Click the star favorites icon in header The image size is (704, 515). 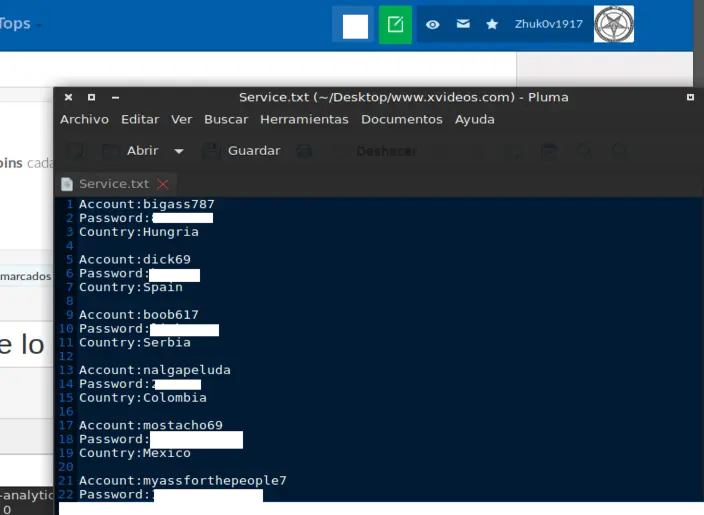click(492, 24)
